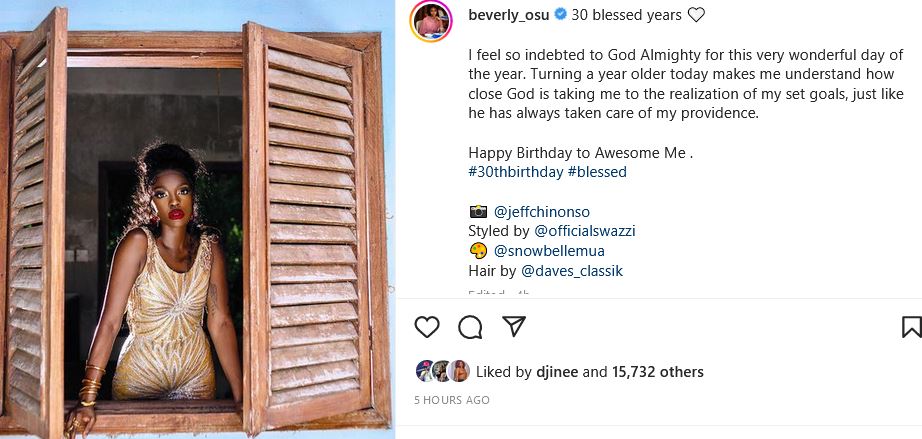Open the beverly_osu username link
This screenshot has width=922, height=439.
point(510,15)
